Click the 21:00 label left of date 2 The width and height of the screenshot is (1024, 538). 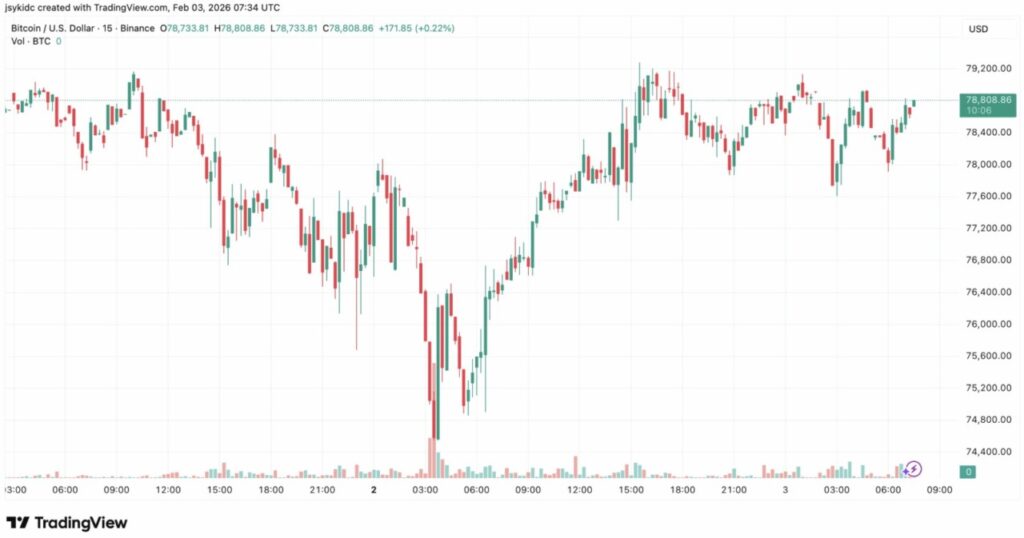pyautogui.click(x=321, y=490)
